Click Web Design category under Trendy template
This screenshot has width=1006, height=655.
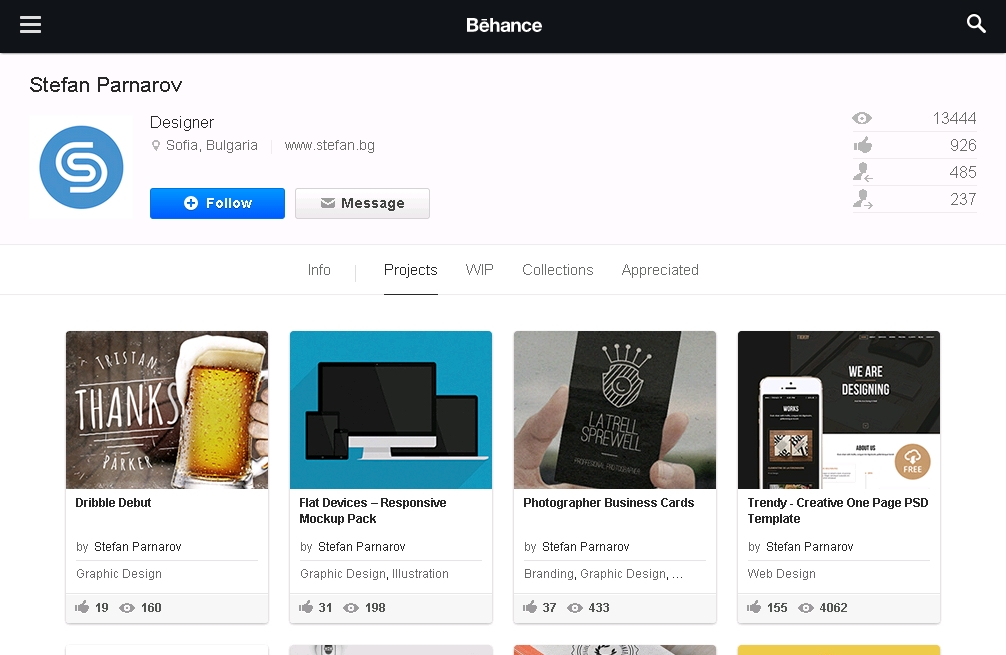782,574
